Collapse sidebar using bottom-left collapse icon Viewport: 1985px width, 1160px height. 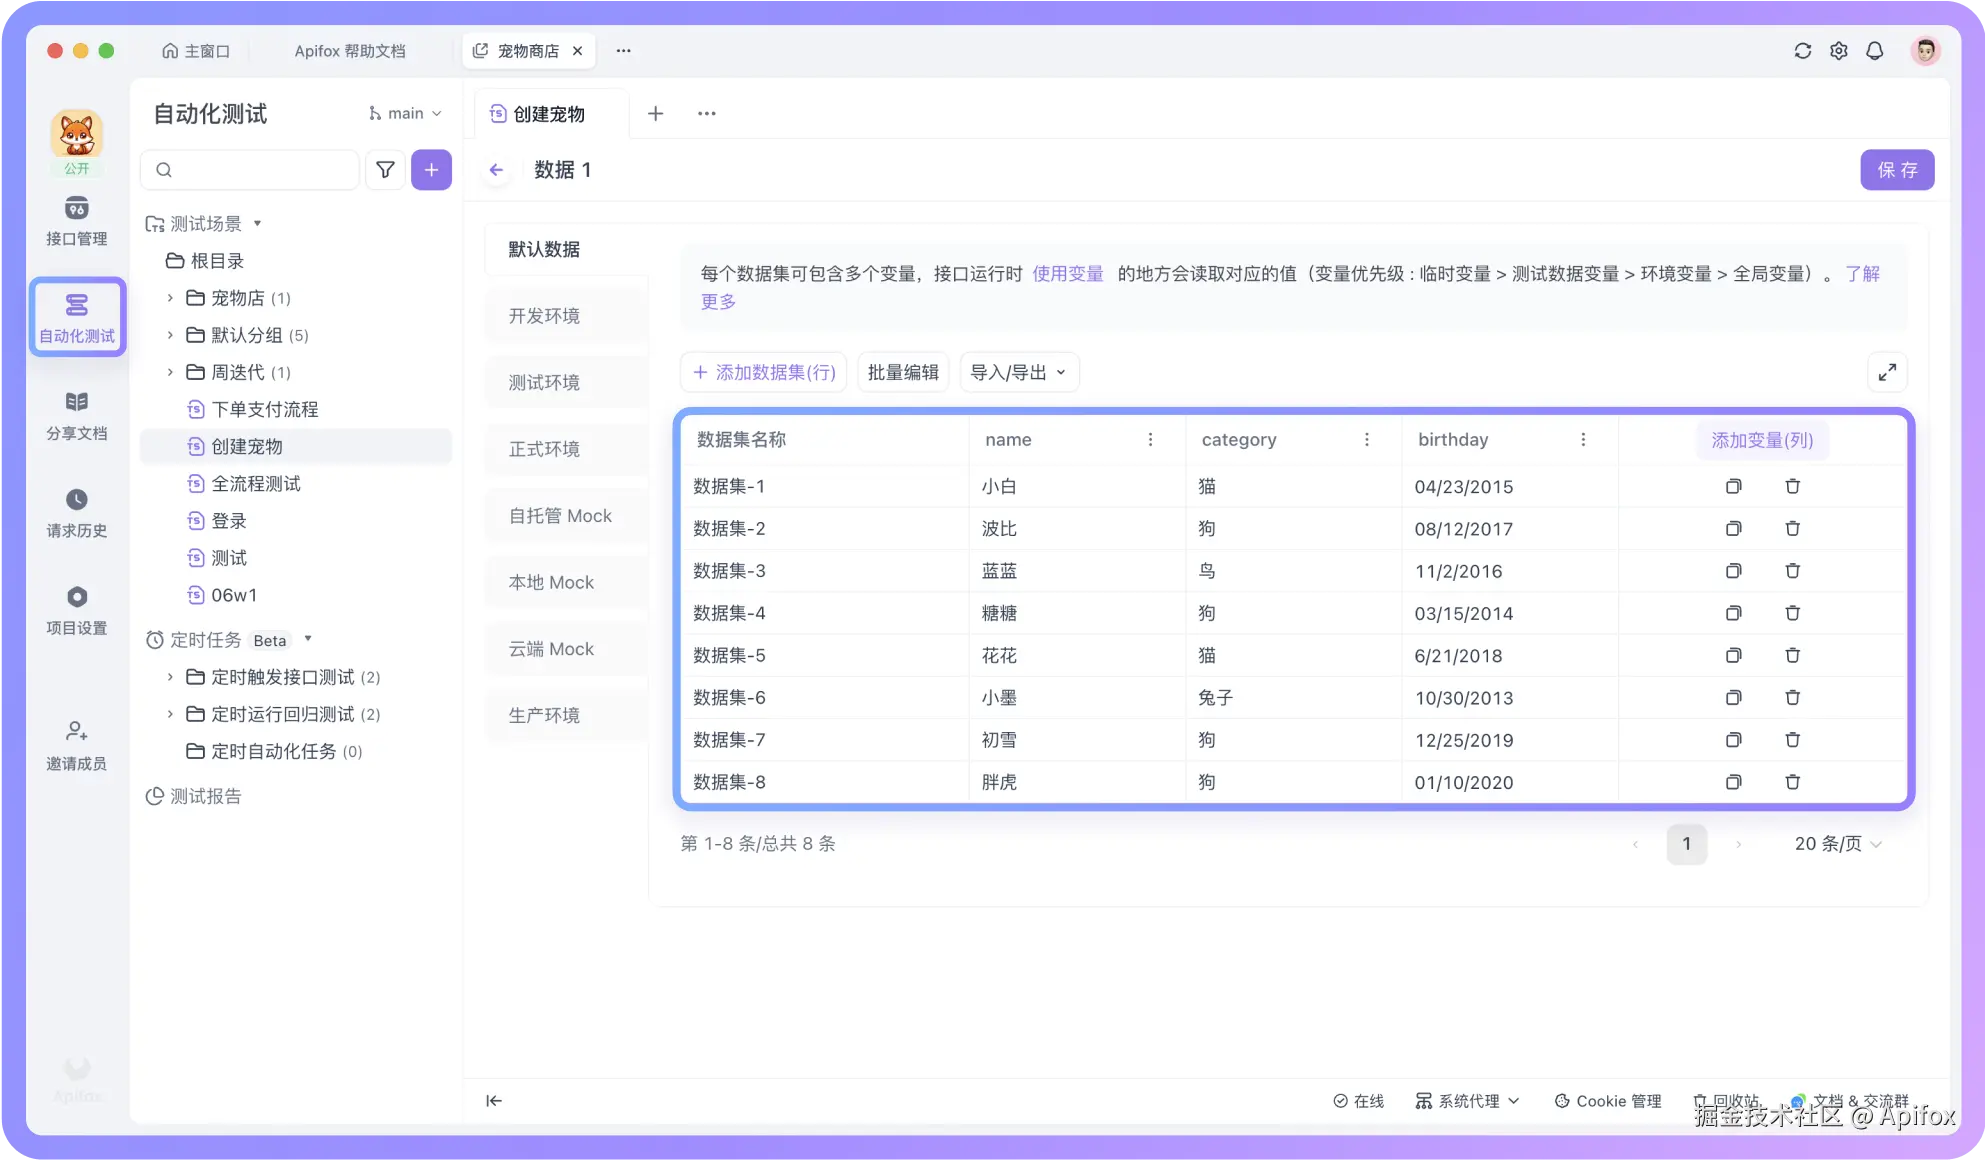[494, 1101]
